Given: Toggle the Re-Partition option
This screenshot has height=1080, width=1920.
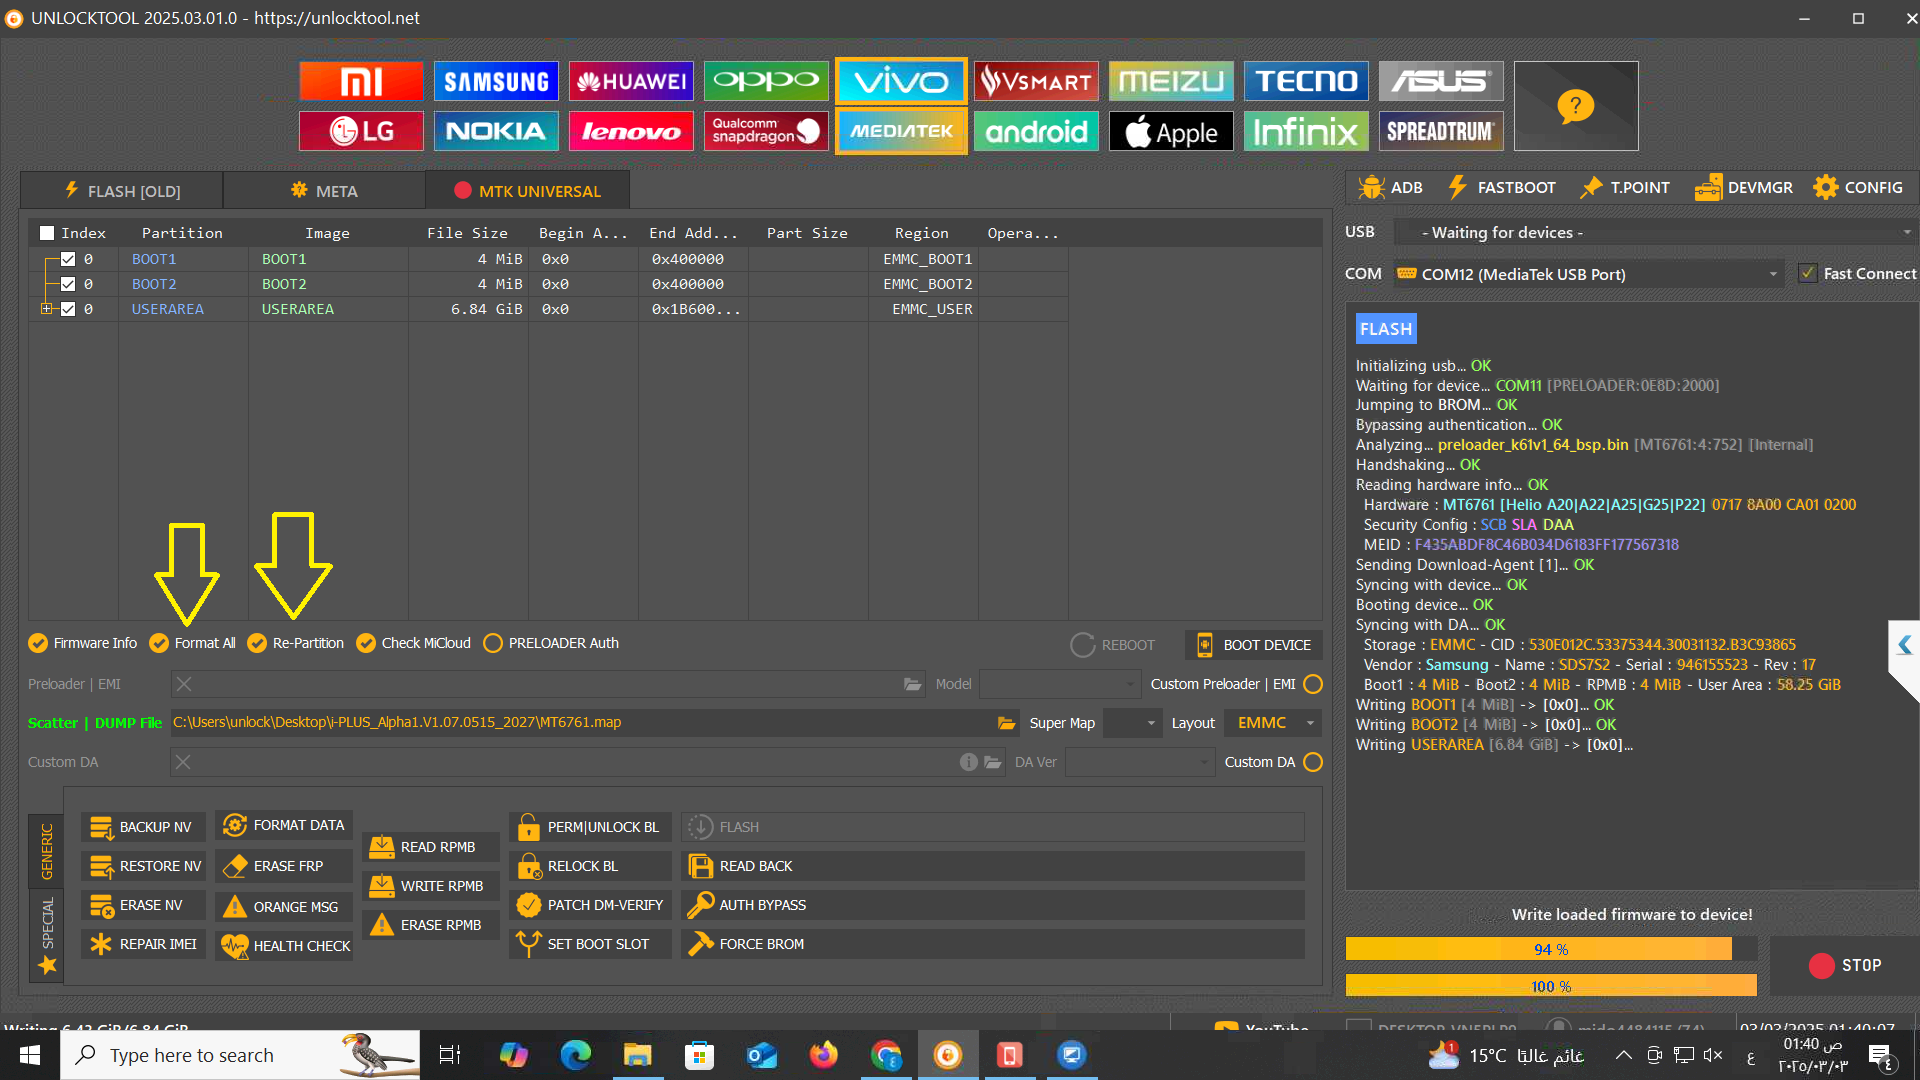Looking at the screenshot, I should pyautogui.click(x=296, y=643).
